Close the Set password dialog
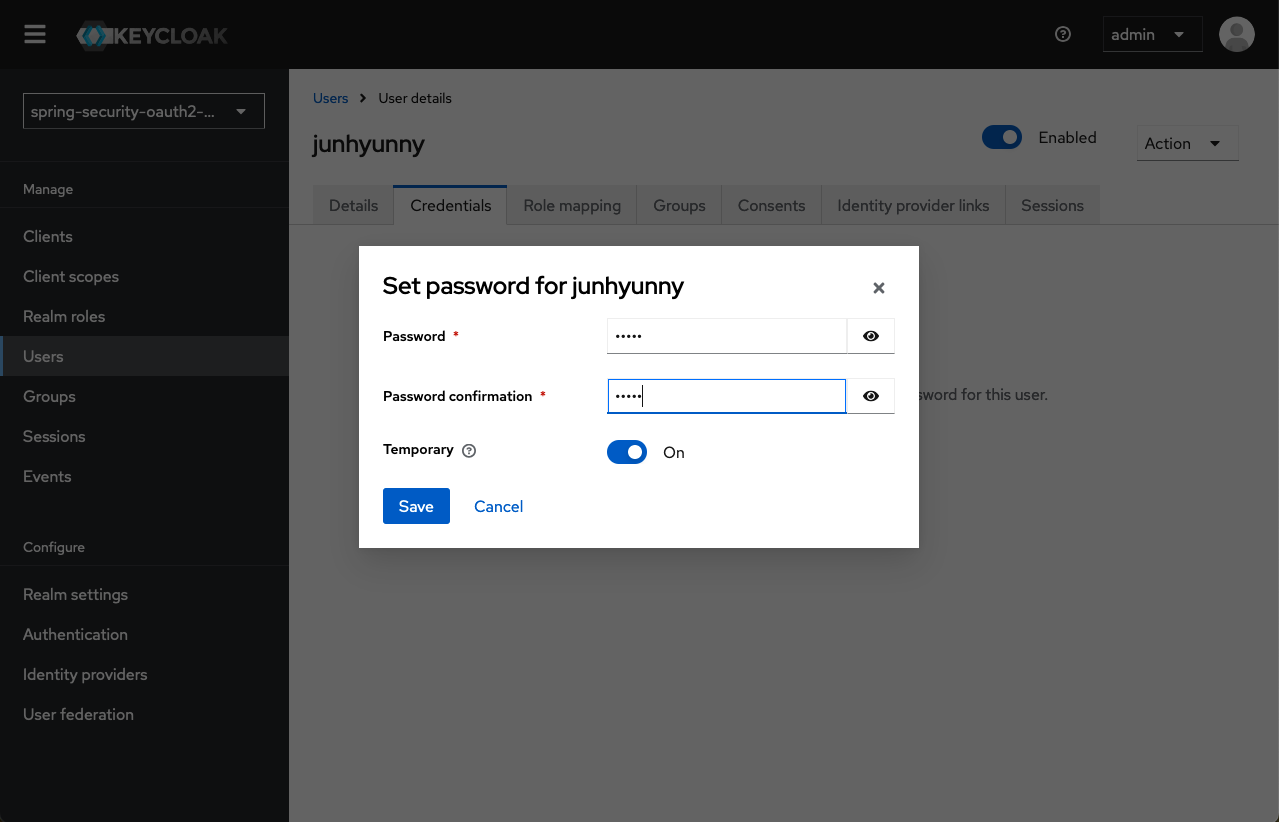This screenshot has width=1279, height=822. [879, 288]
